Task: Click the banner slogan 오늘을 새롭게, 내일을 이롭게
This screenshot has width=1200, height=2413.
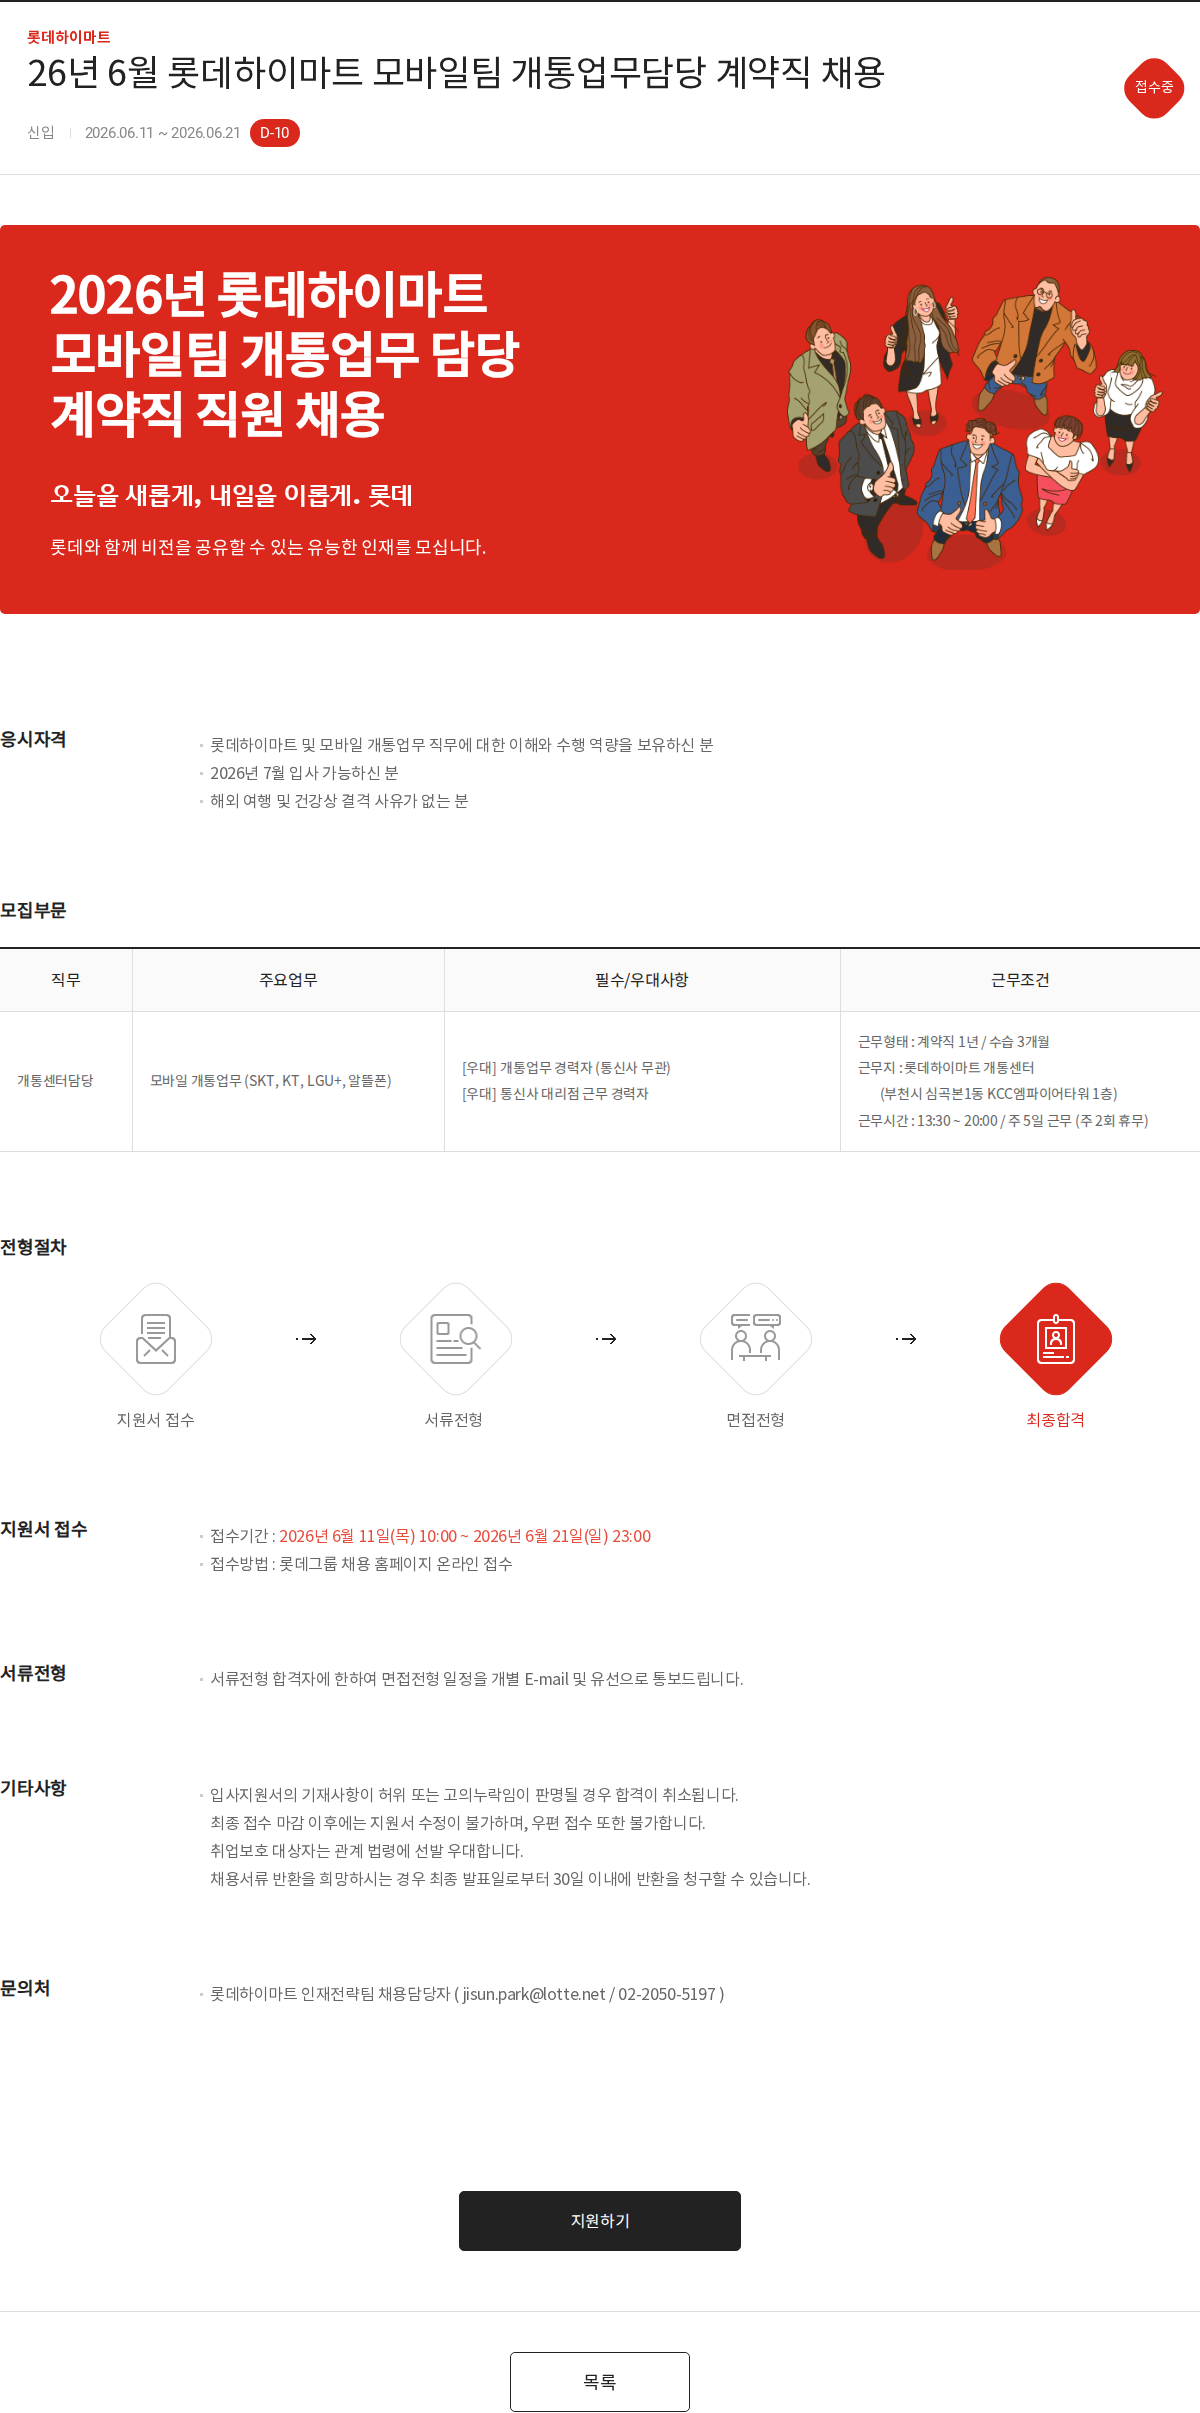Action: coord(232,496)
